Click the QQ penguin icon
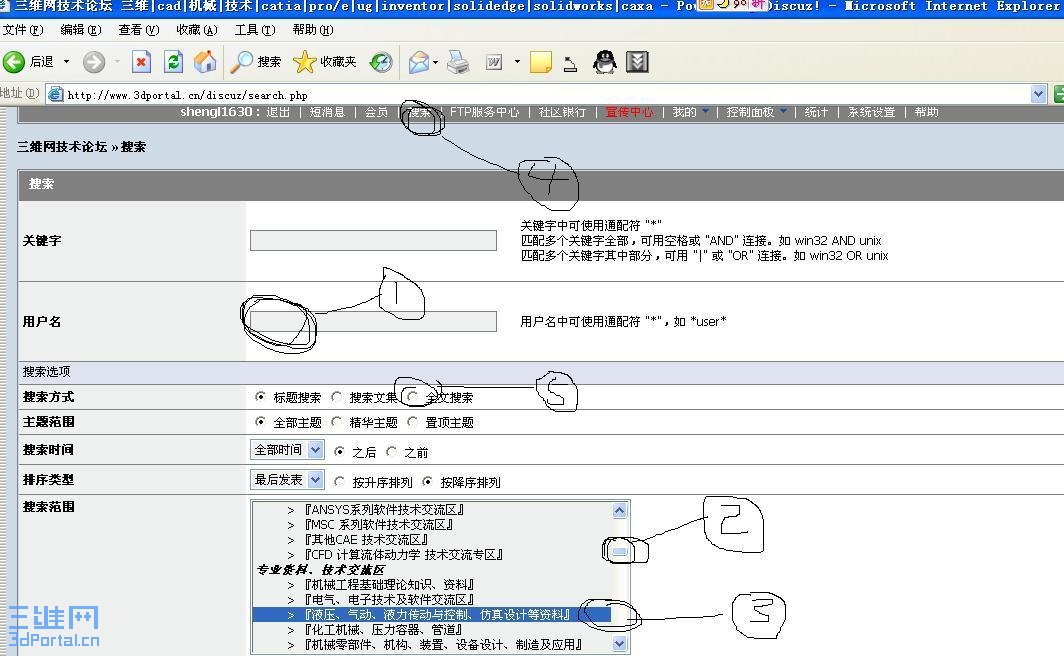The image size is (1064, 656). [605, 62]
